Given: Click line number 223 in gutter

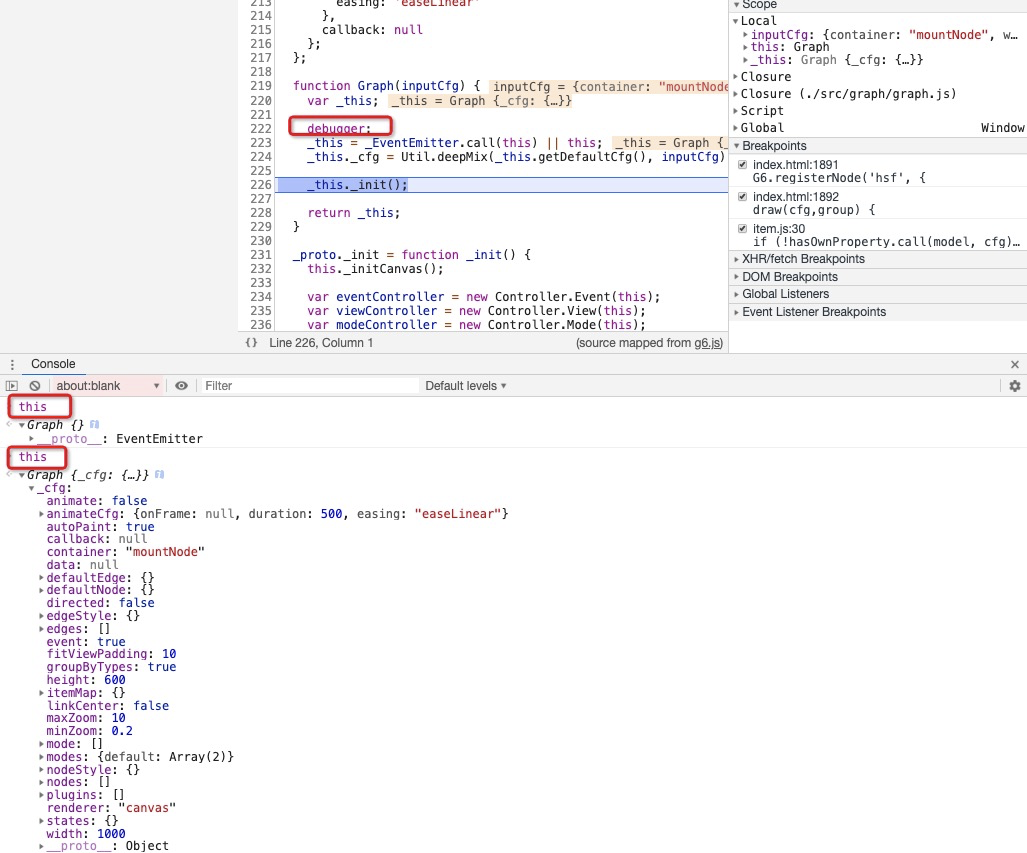Looking at the screenshot, I should 261,143.
